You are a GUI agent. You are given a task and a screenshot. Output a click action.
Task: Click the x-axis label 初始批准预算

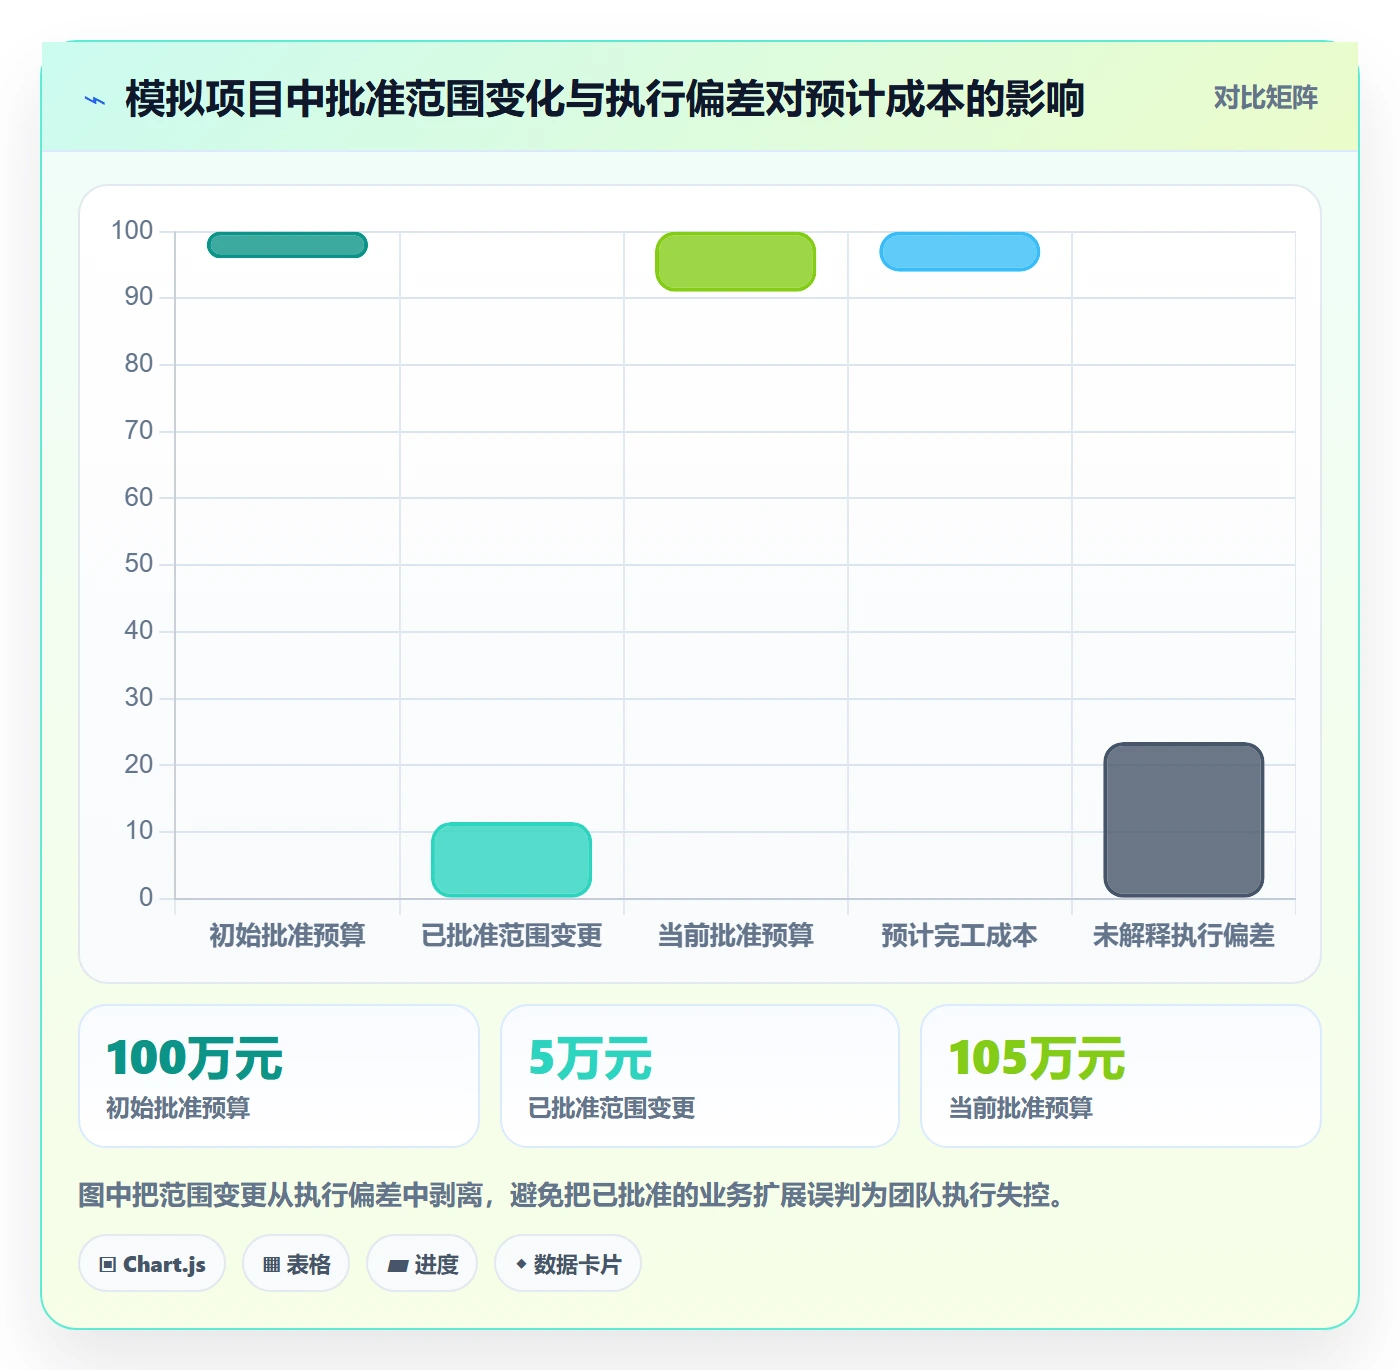tap(287, 936)
